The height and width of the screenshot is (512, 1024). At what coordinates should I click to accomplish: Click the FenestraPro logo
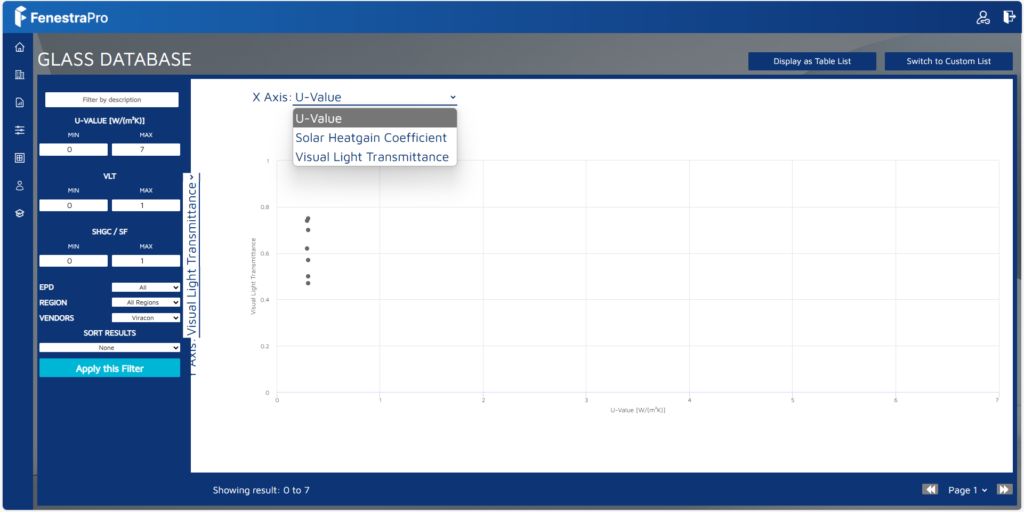coord(61,17)
